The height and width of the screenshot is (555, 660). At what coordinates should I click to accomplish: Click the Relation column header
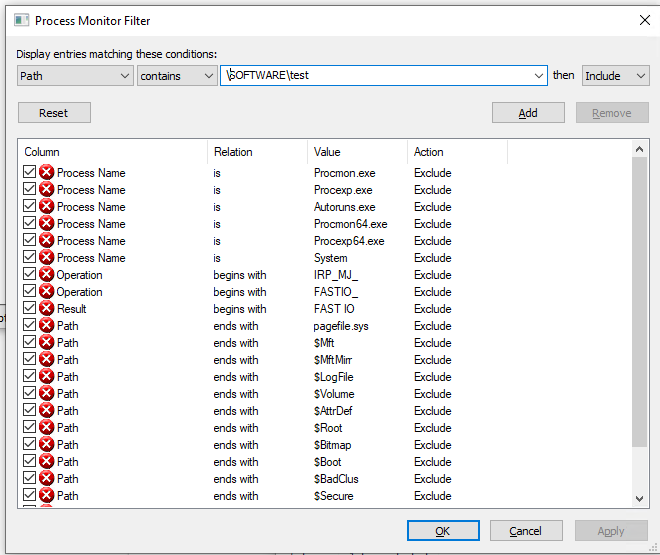[258, 152]
